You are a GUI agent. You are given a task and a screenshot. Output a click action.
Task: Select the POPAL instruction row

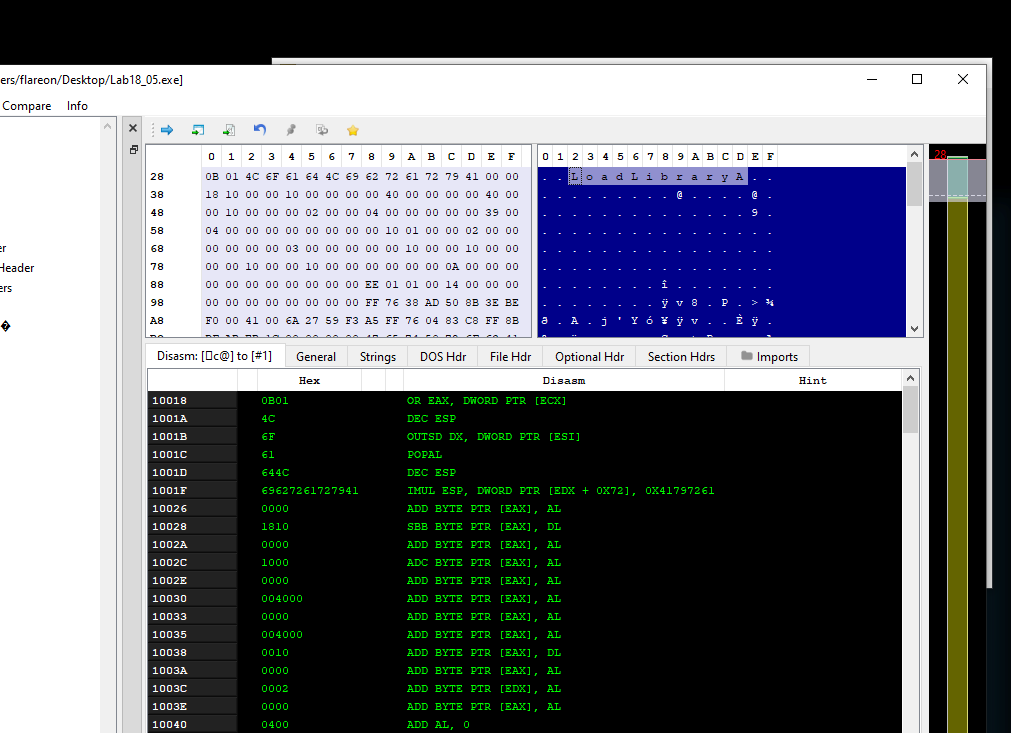pyautogui.click(x=424, y=454)
